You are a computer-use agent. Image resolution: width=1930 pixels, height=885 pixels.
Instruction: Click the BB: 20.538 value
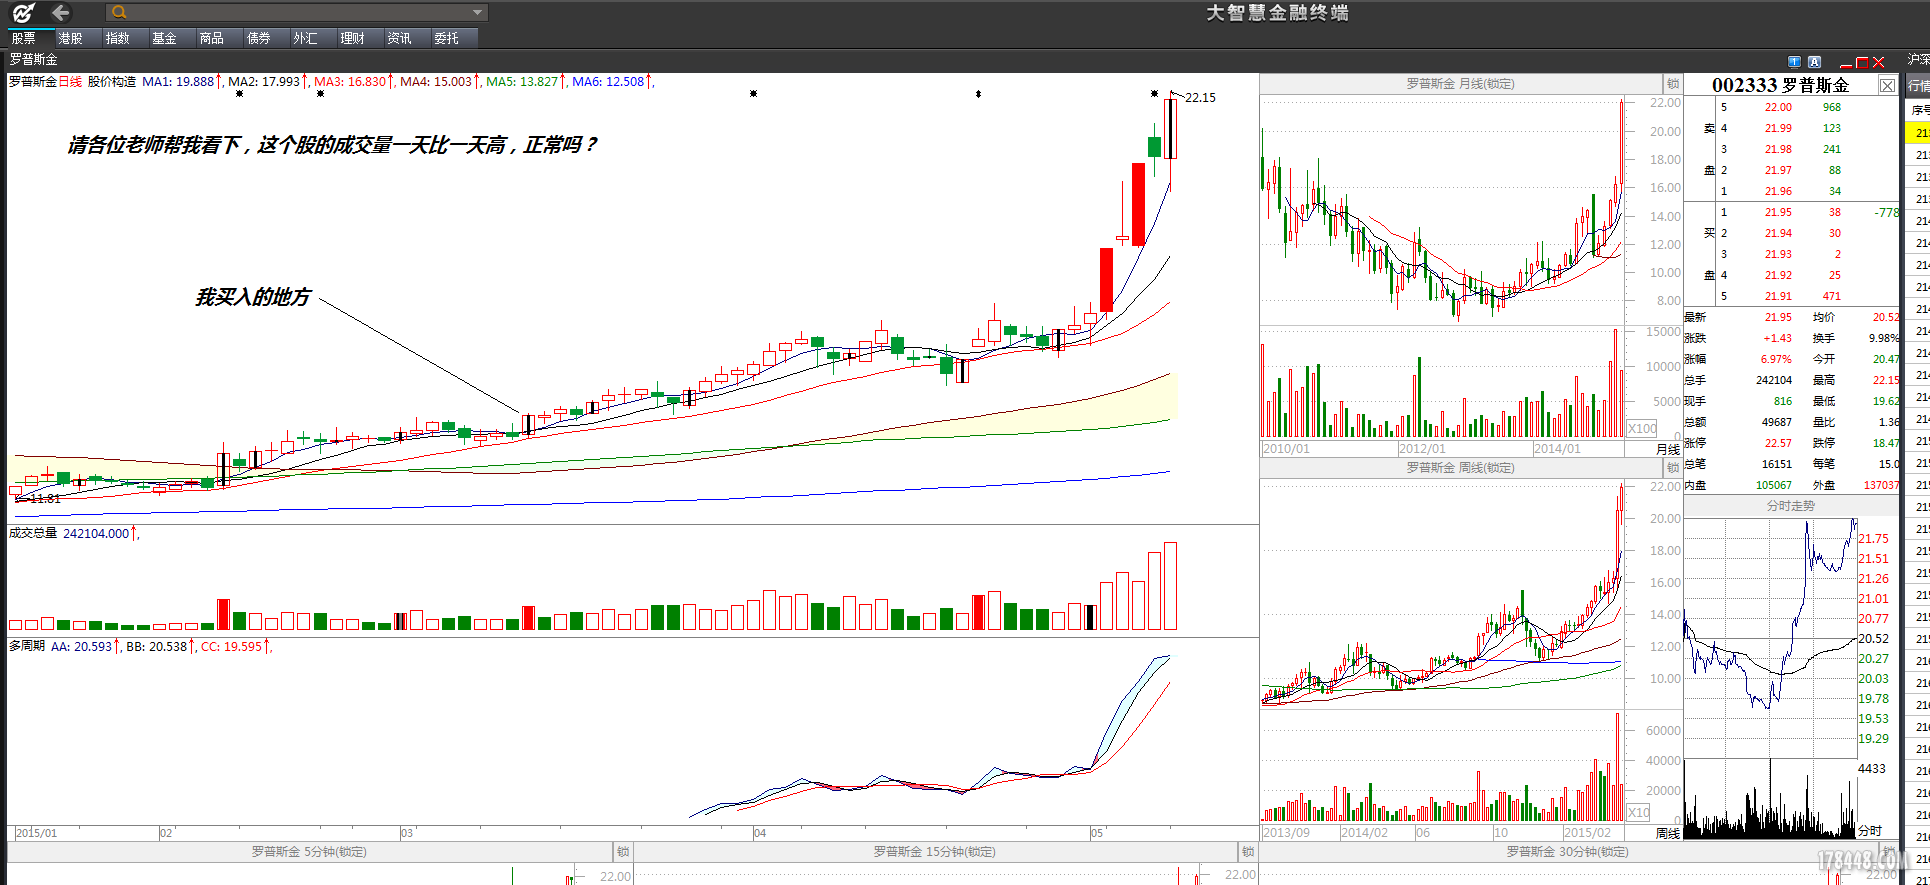coord(156,647)
